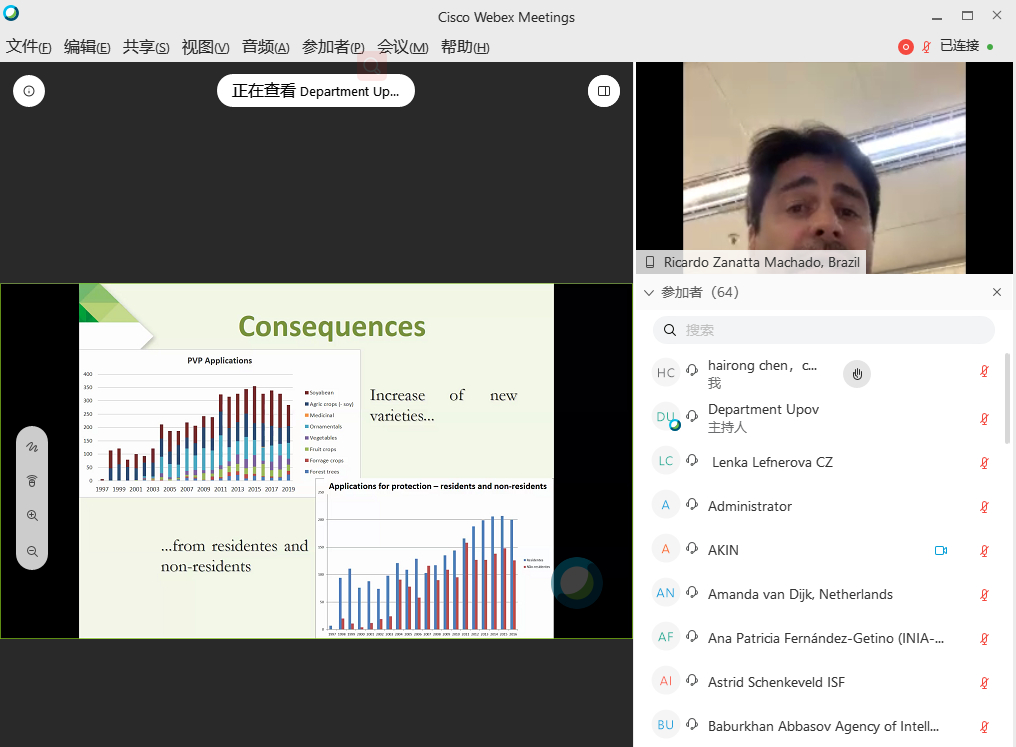Screen dimensions: 1016x747
Task: Click the headset icon next to Amanda van Dijk
Action: [x=692, y=592]
